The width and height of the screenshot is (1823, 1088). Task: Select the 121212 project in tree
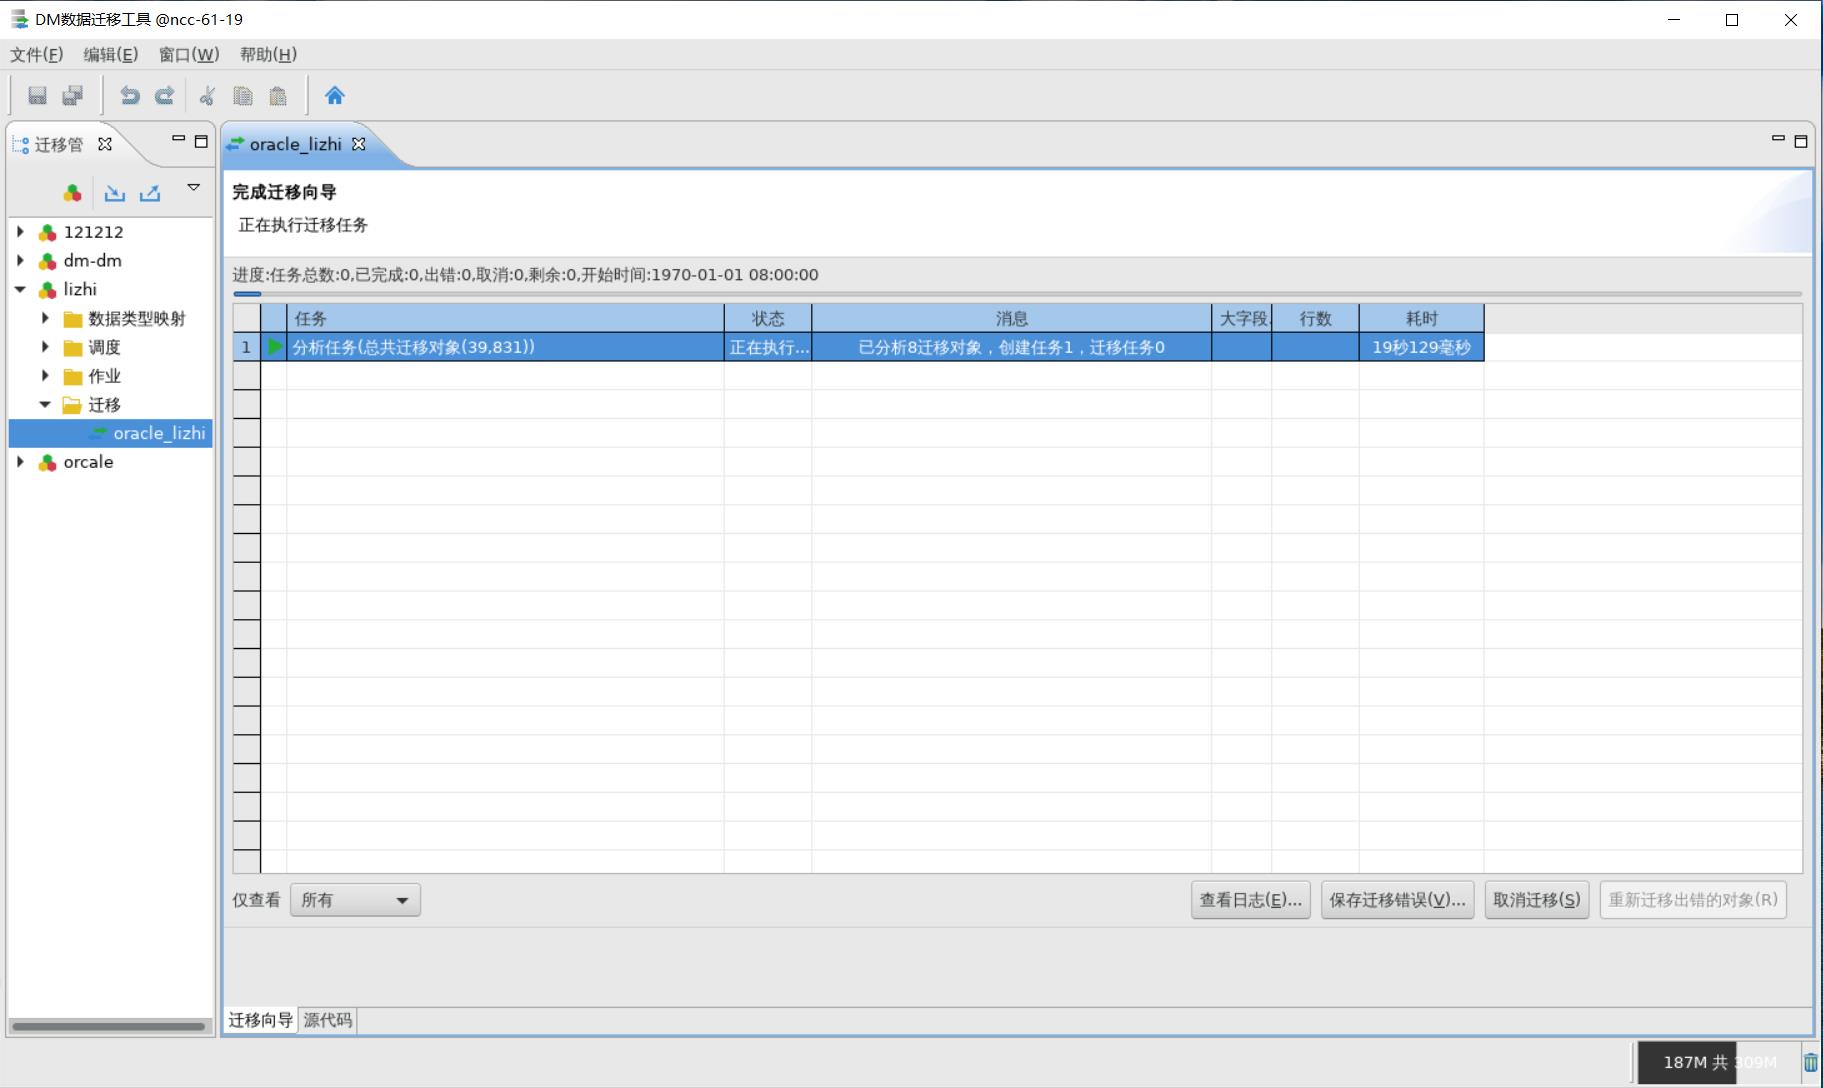click(x=93, y=232)
